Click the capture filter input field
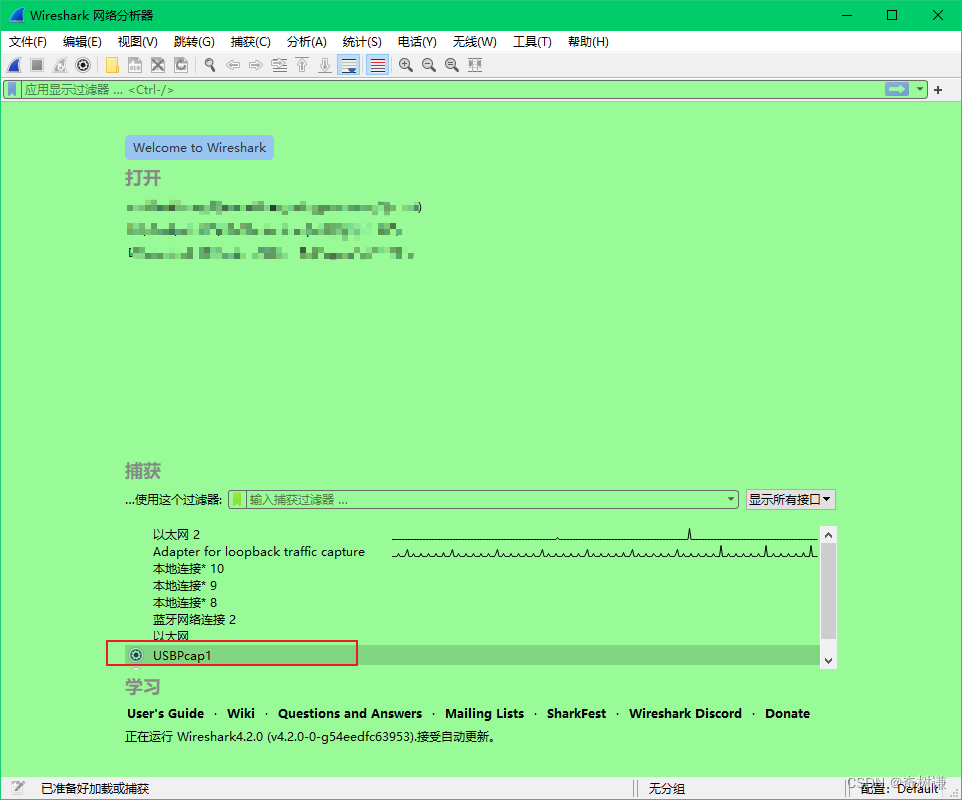962x800 pixels. [x=486, y=499]
